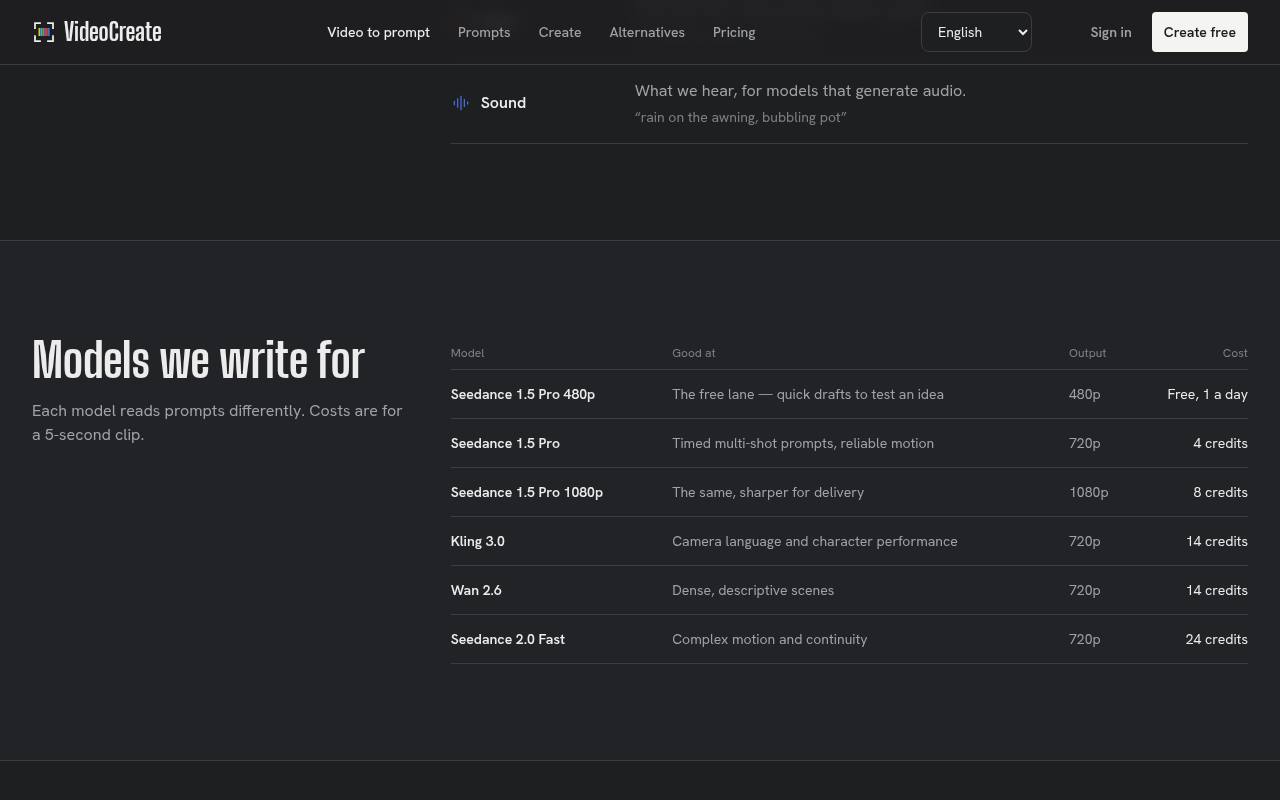Click the Sound label text
Image resolution: width=1280 pixels, height=800 pixels.
pos(503,103)
